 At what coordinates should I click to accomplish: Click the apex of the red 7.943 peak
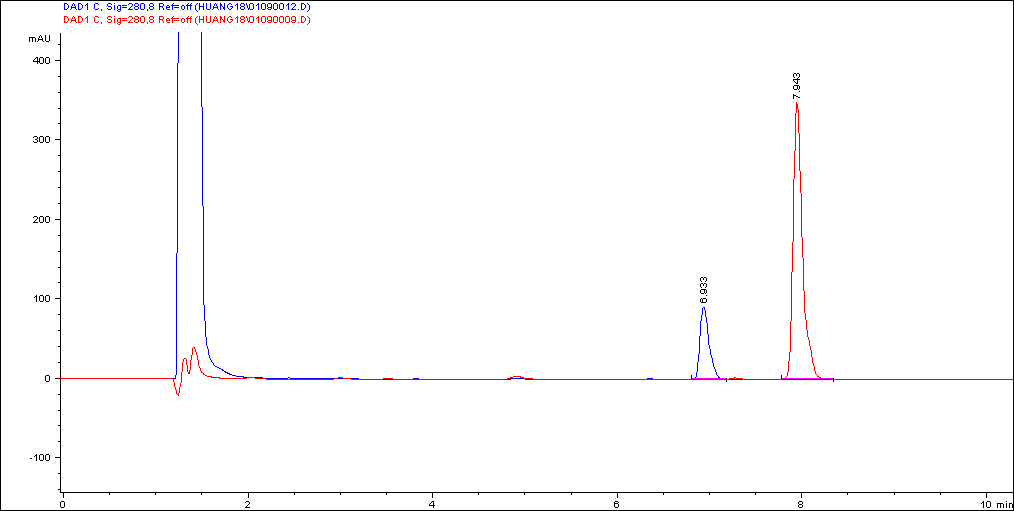[796, 103]
